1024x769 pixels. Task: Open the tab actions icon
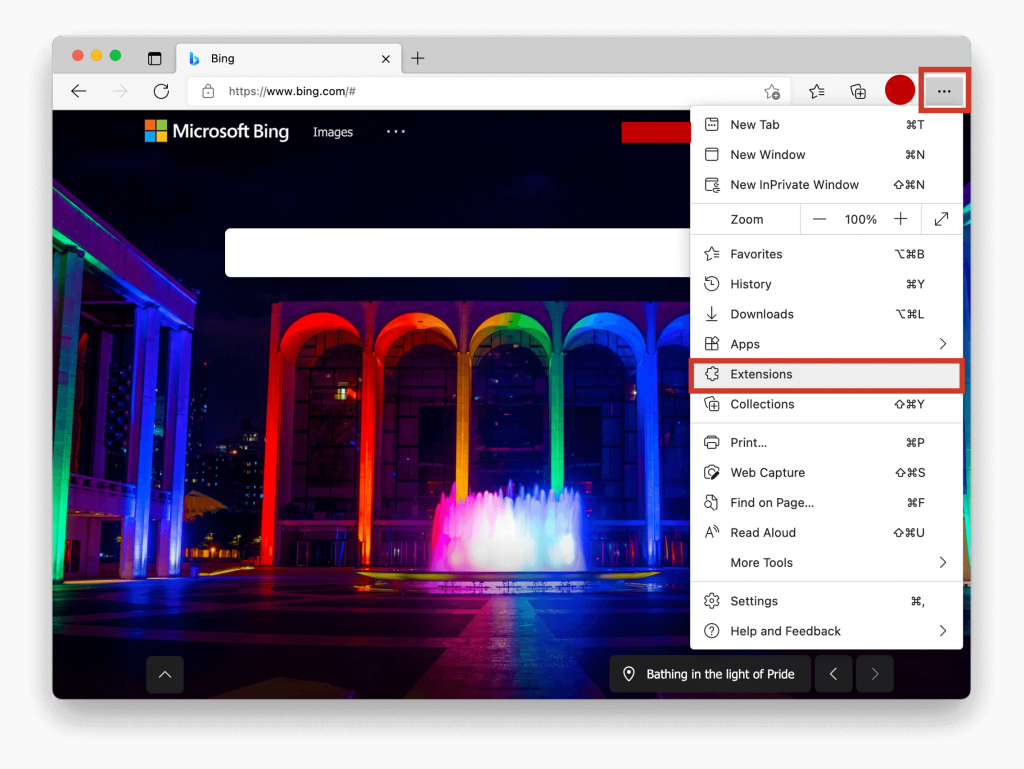click(155, 59)
